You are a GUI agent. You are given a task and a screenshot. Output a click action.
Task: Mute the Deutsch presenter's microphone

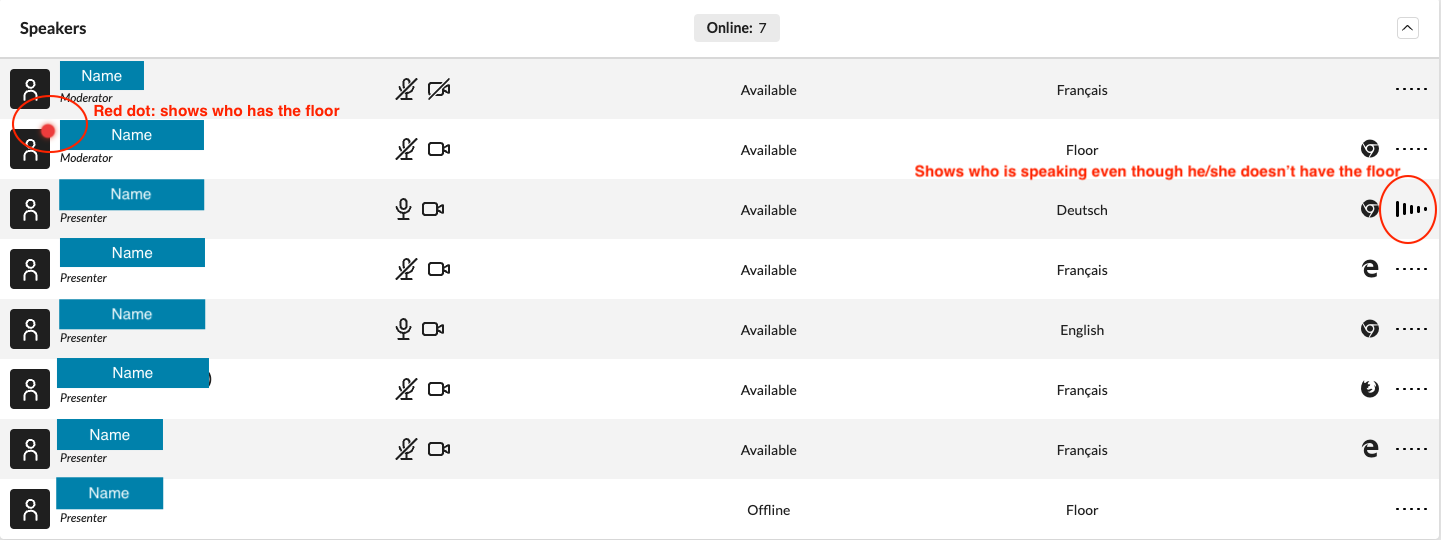click(x=404, y=210)
